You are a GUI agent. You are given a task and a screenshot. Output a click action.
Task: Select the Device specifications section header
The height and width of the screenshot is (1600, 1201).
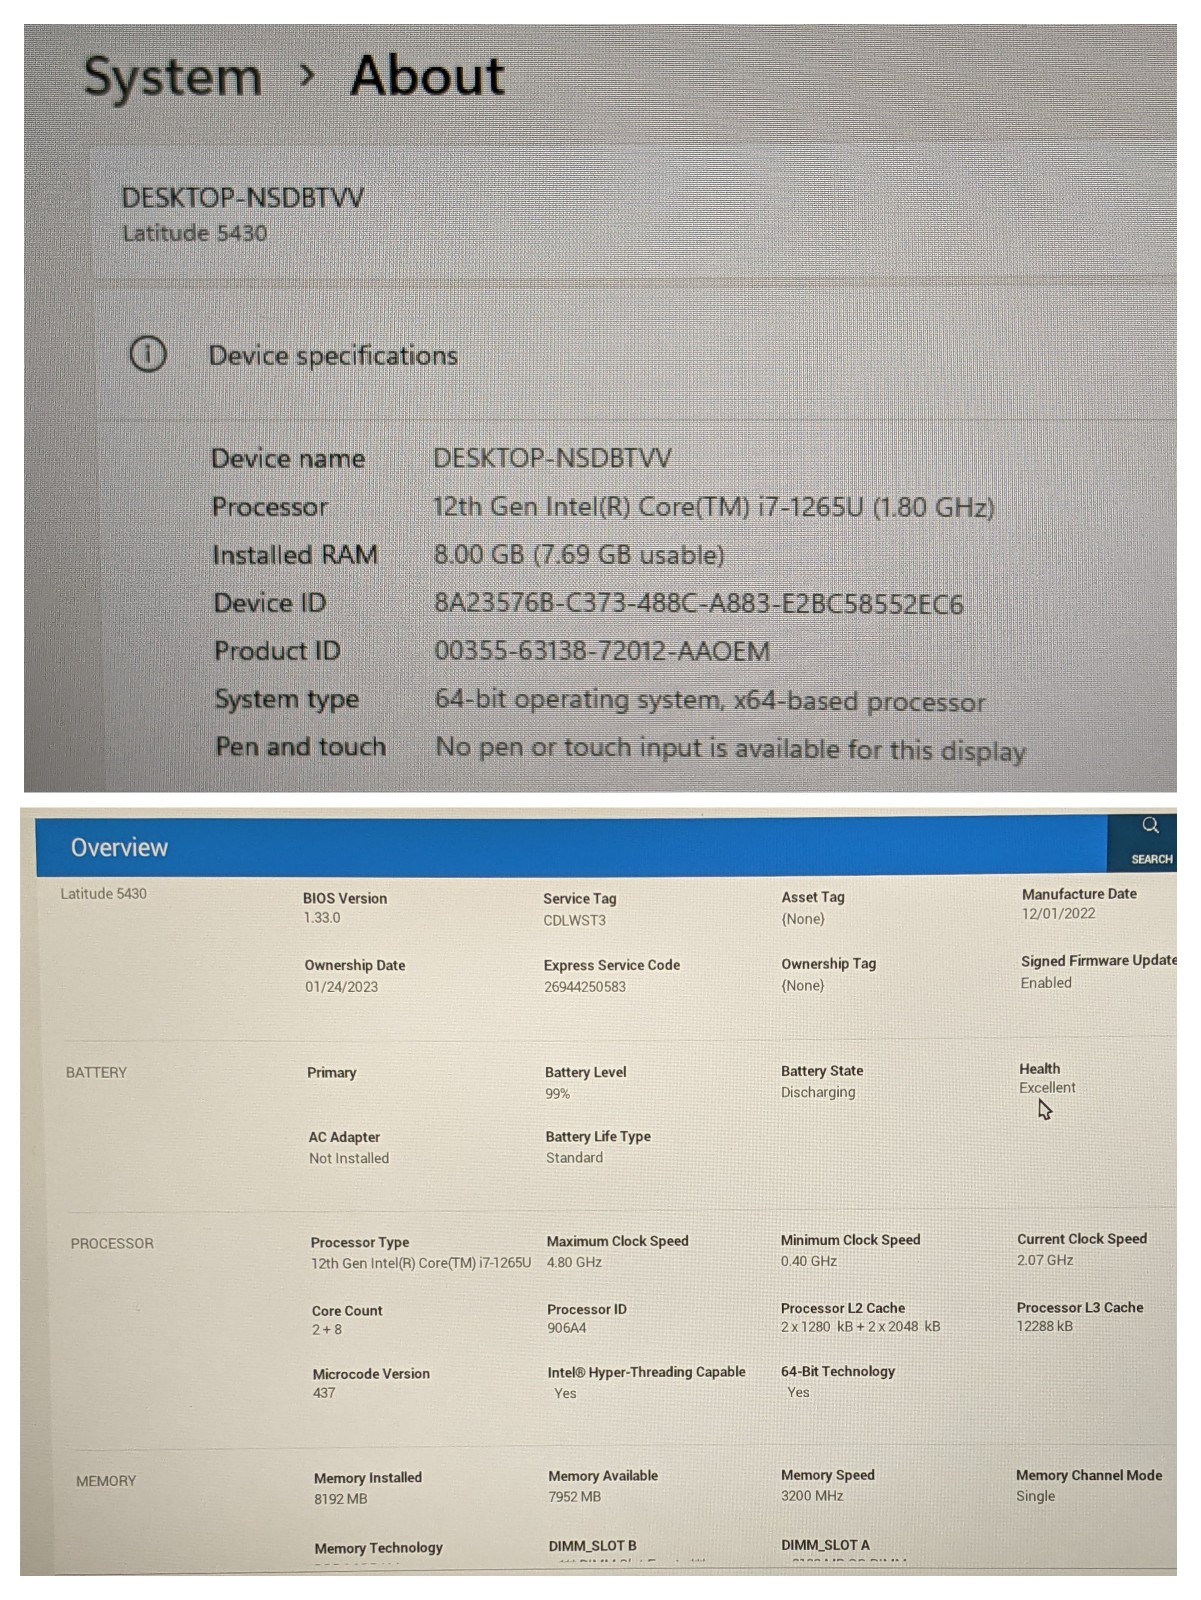pos(333,355)
